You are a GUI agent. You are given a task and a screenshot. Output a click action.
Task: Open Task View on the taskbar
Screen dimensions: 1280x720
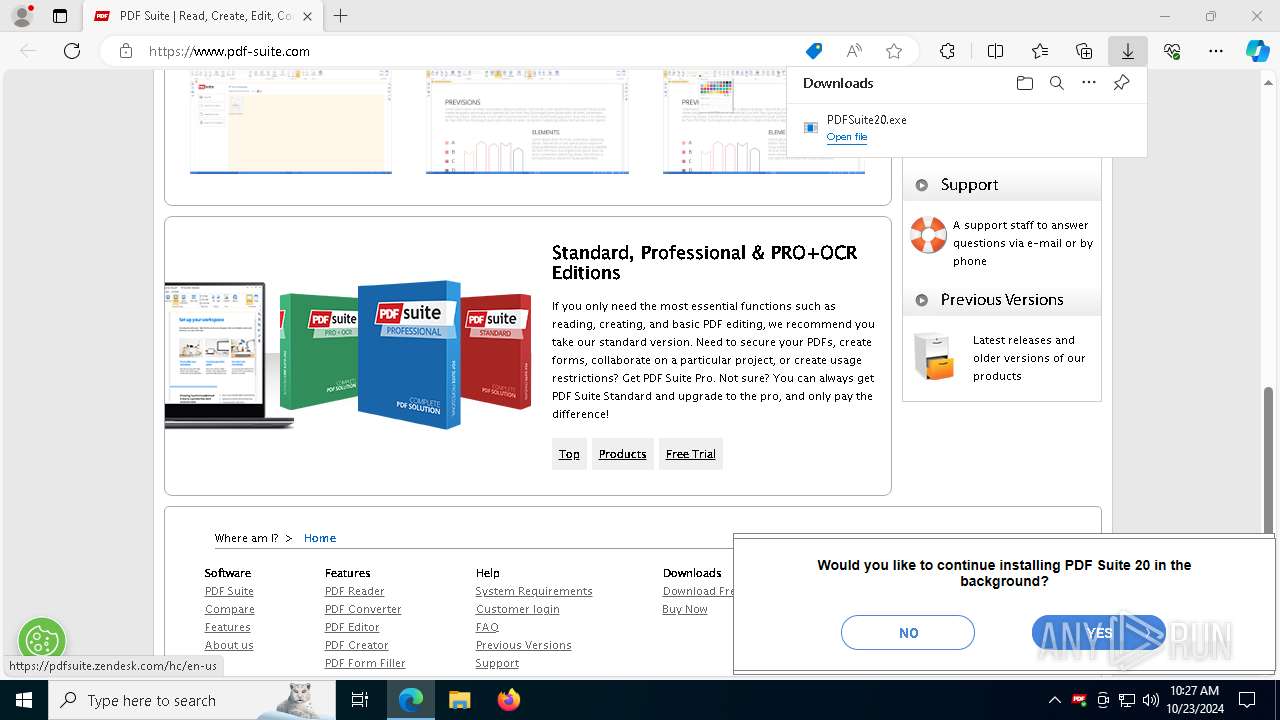point(360,700)
